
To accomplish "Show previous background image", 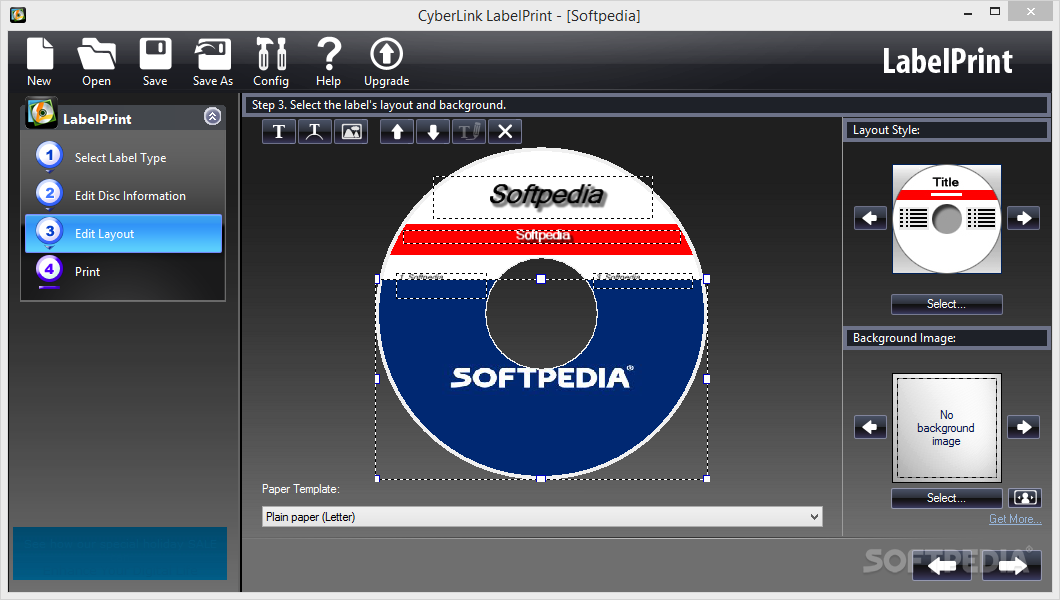I will [870, 427].
